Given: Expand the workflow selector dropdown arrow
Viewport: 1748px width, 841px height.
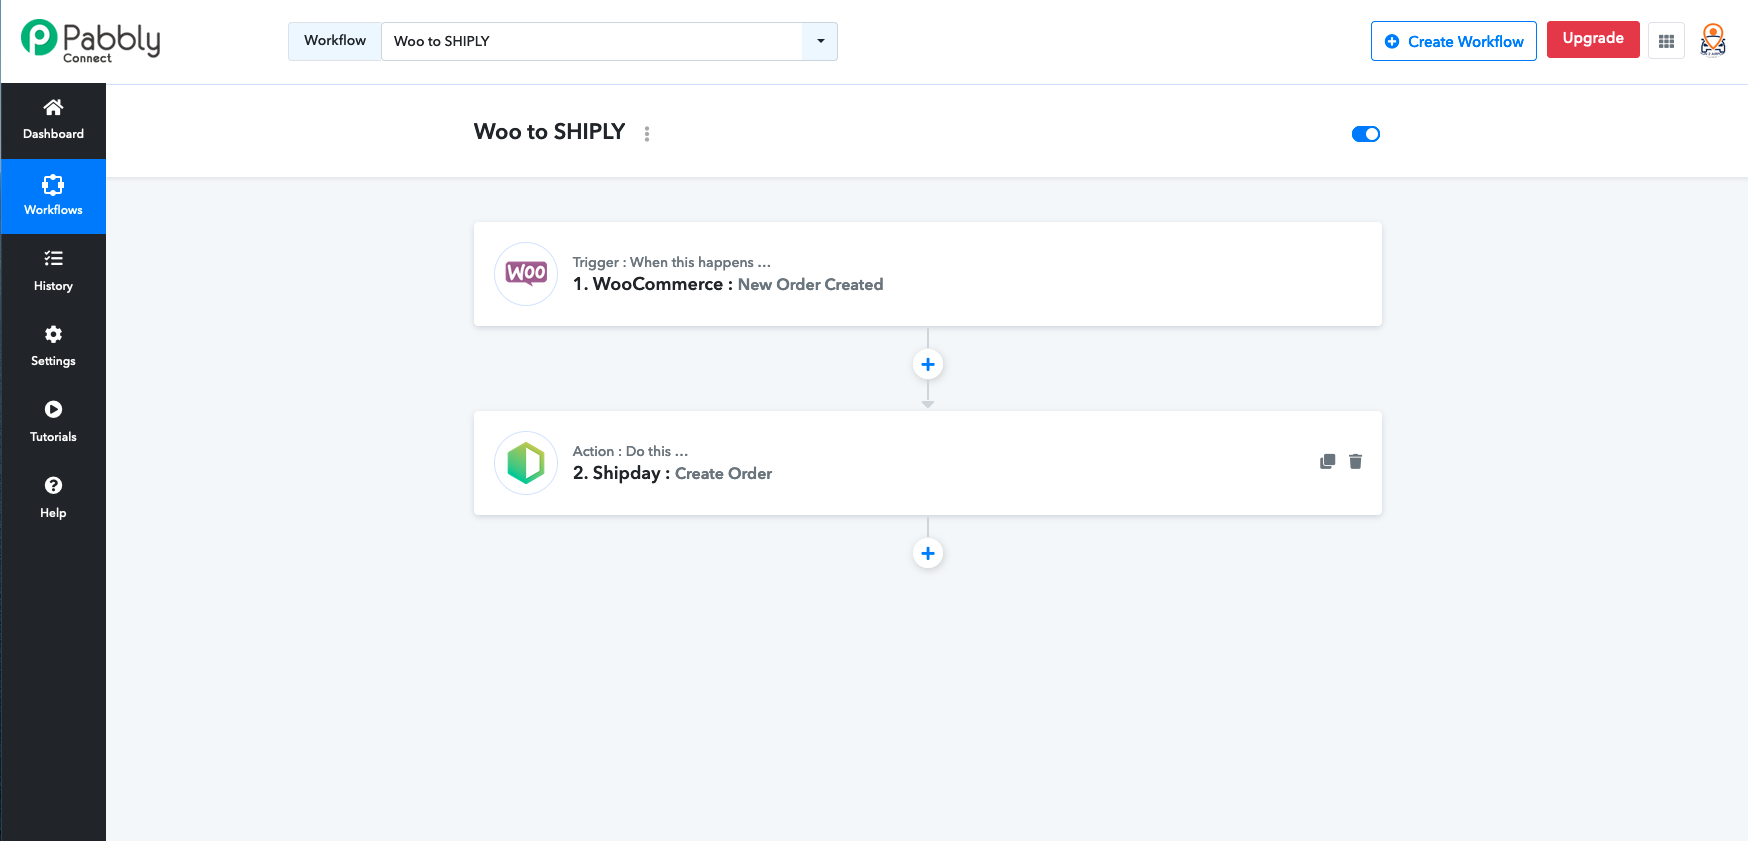Looking at the screenshot, I should coord(820,41).
